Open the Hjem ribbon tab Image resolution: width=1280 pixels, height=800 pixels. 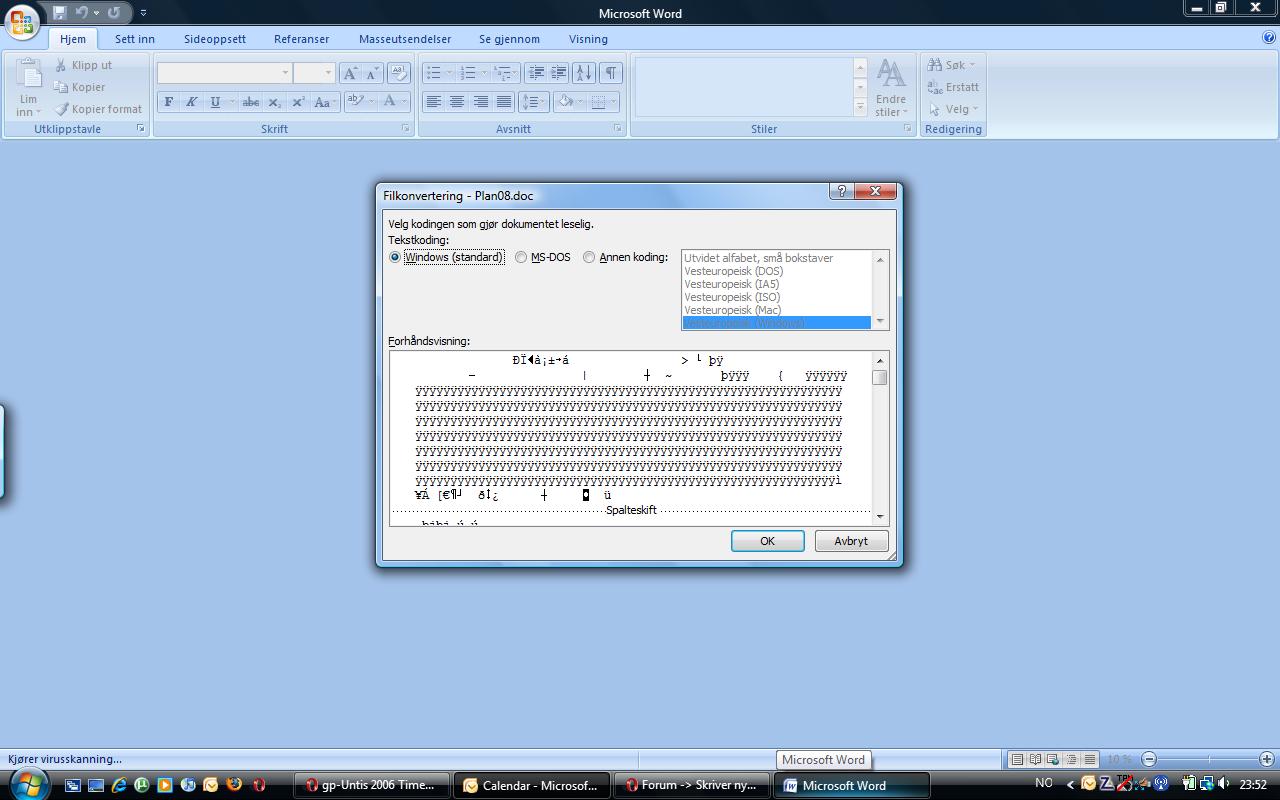click(72, 39)
